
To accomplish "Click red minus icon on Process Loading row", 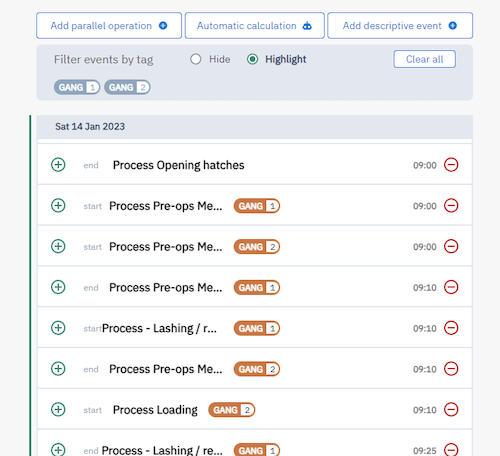I will click(451, 409).
